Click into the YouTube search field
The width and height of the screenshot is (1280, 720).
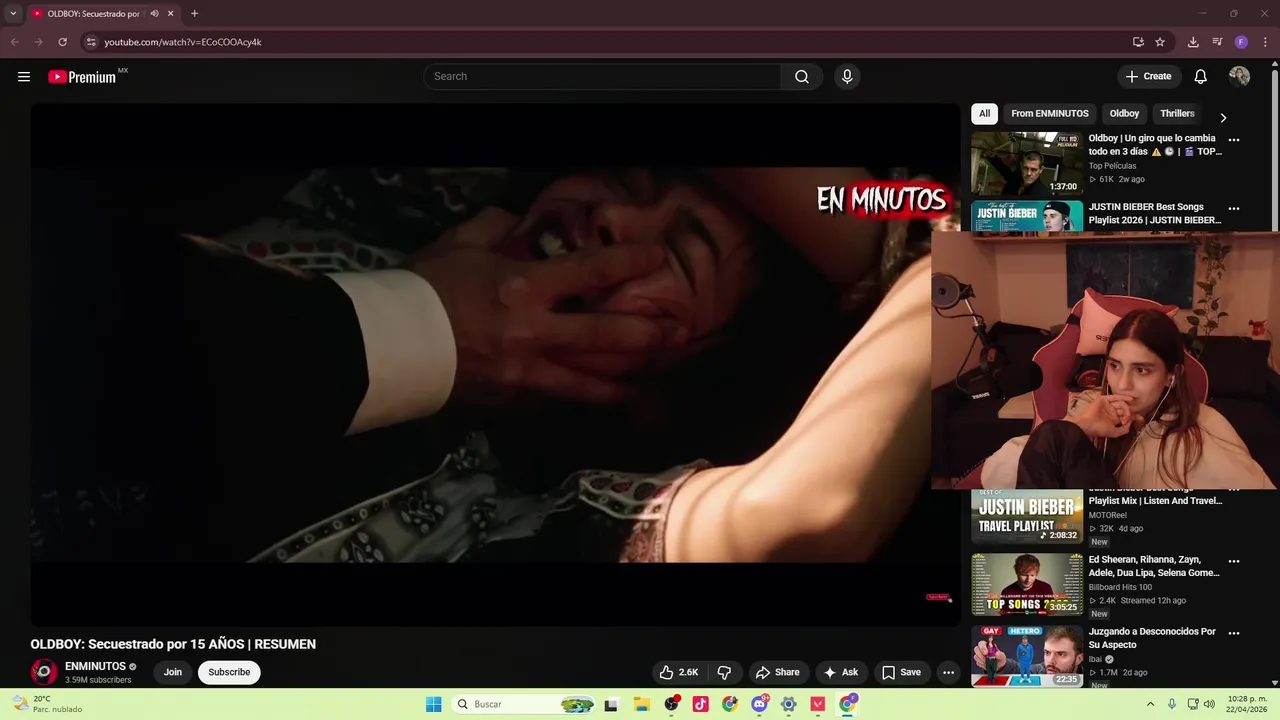(602, 77)
